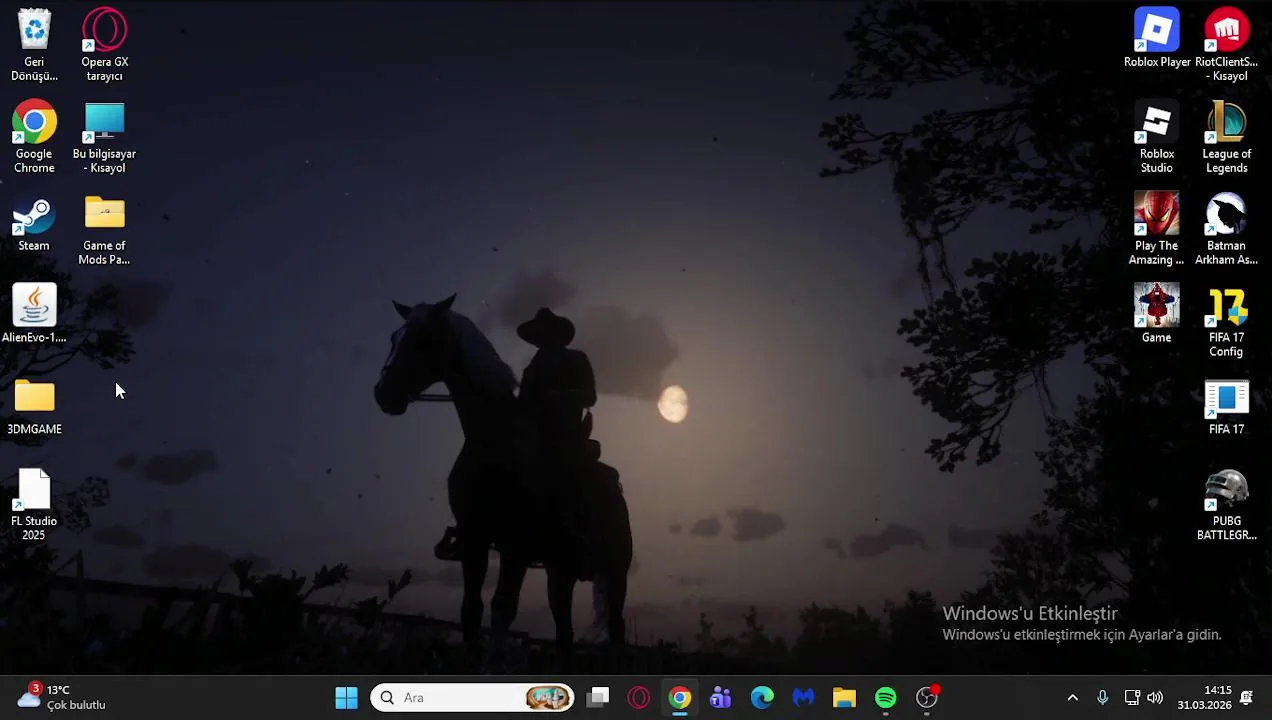This screenshot has width=1272, height=720.
Task: Open the Windows Start menu
Action: coord(346,698)
